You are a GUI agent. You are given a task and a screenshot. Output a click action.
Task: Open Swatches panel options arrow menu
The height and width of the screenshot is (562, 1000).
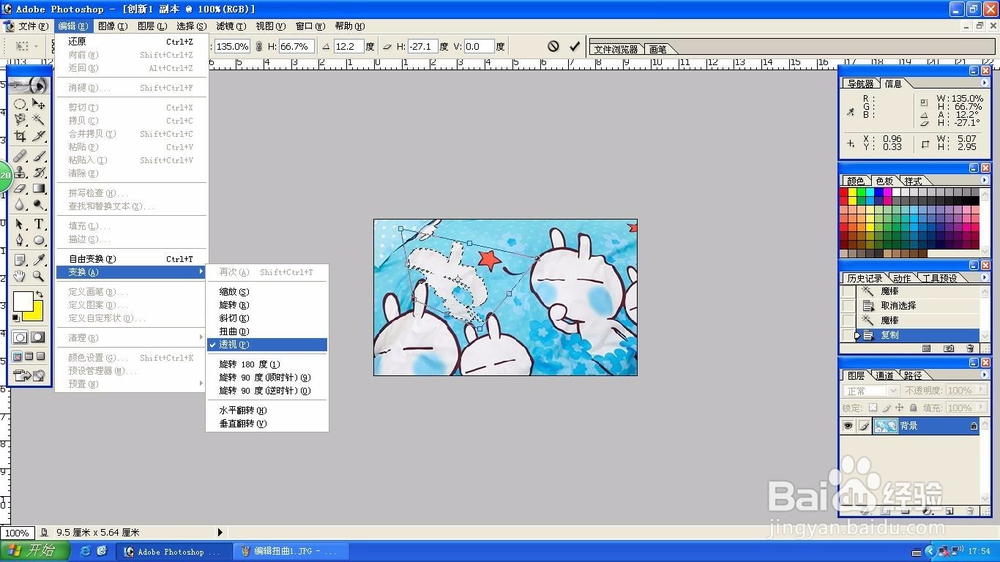[x=984, y=180]
